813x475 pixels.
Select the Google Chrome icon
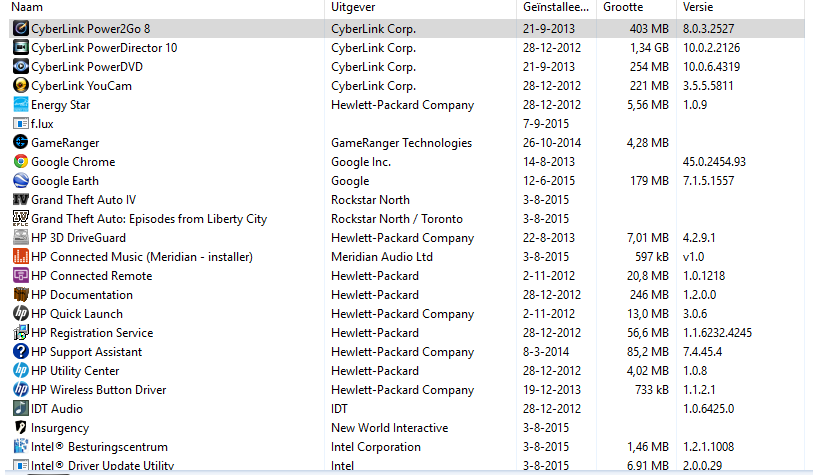[x=20, y=161]
